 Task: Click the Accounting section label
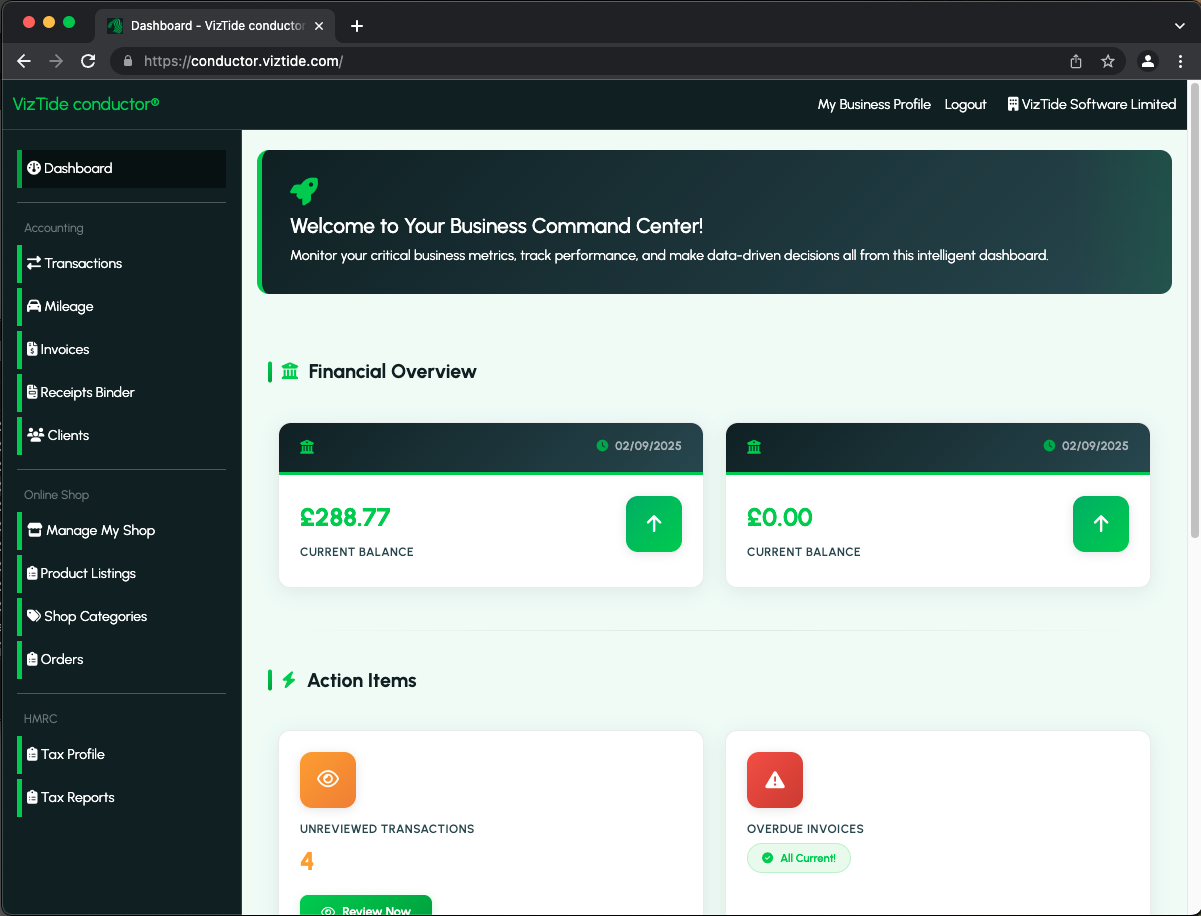click(54, 228)
